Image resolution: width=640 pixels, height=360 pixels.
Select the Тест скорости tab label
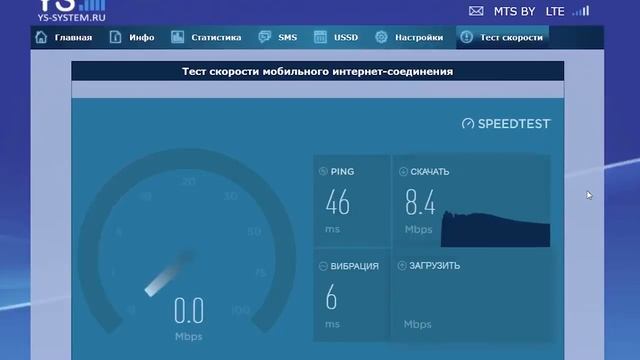(x=511, y=37)
